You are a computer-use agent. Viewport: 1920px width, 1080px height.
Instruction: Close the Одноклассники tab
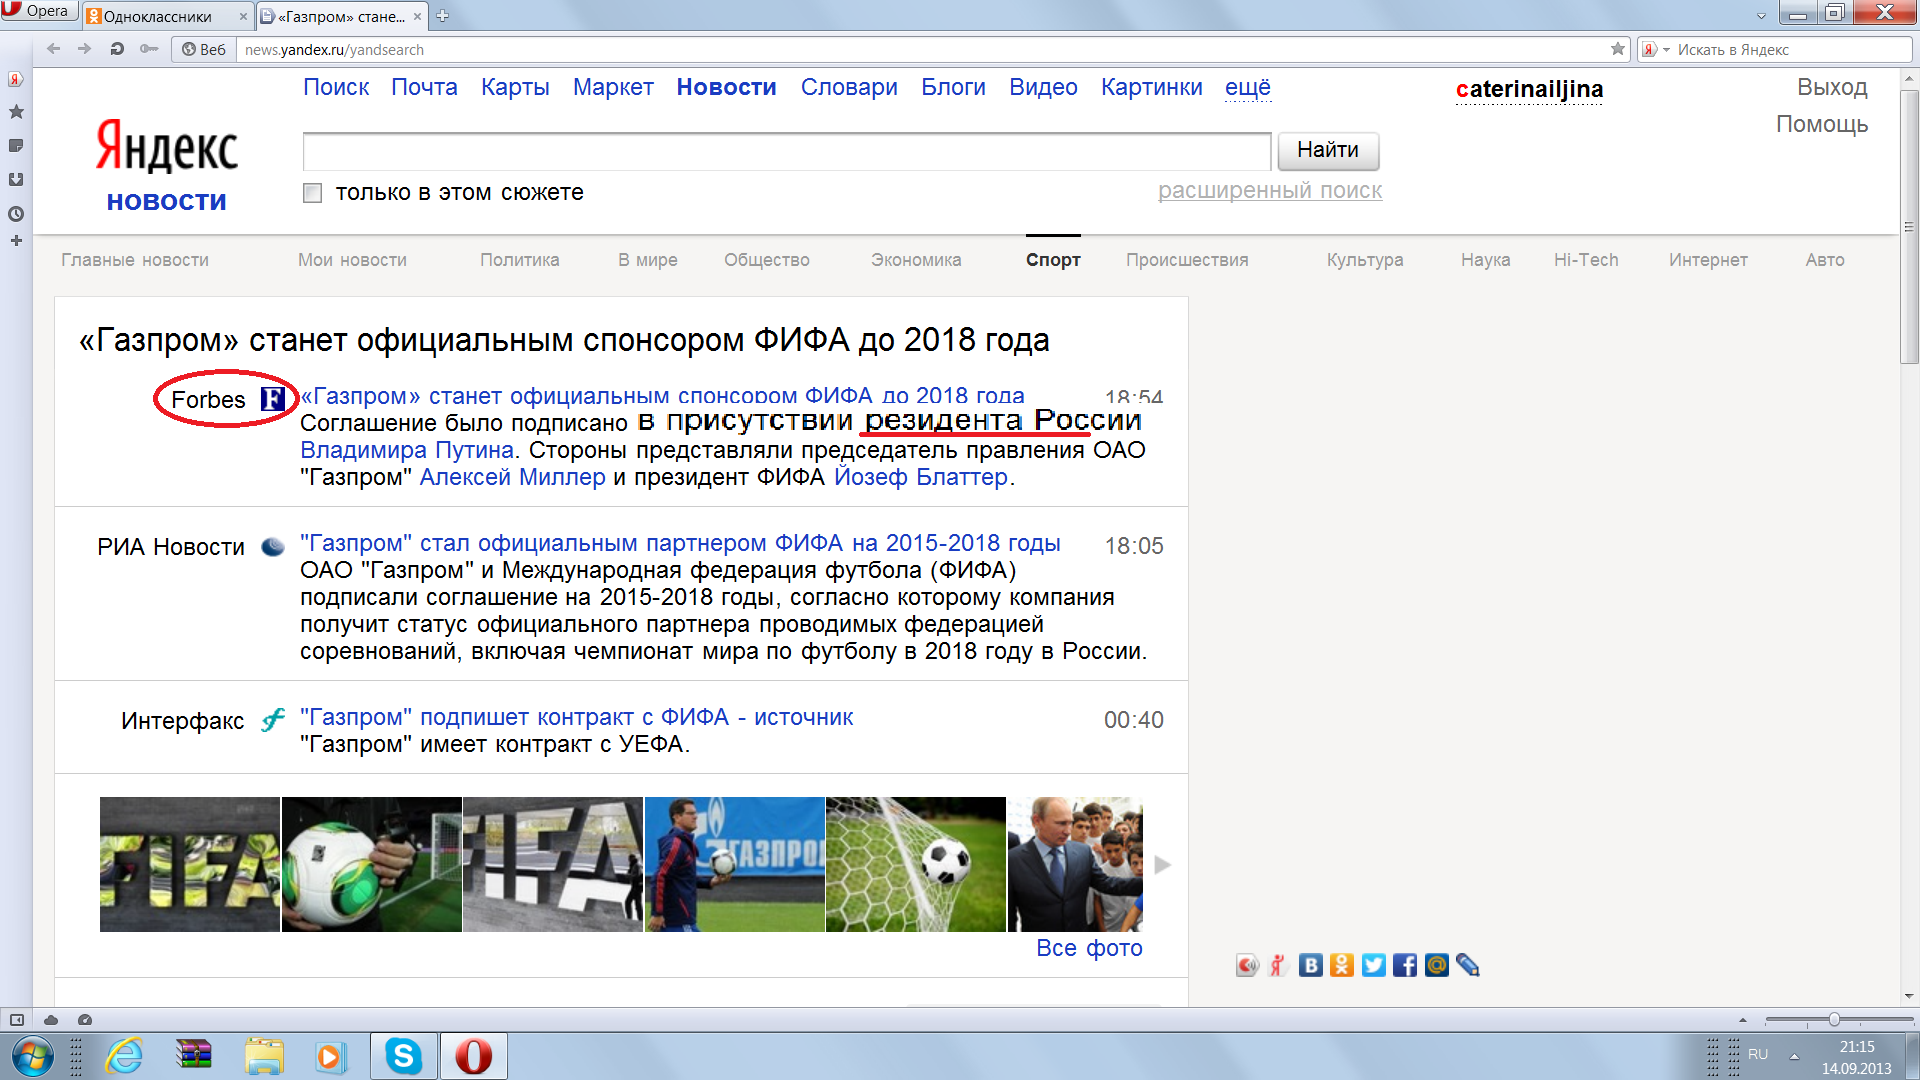tap(243, 17)
